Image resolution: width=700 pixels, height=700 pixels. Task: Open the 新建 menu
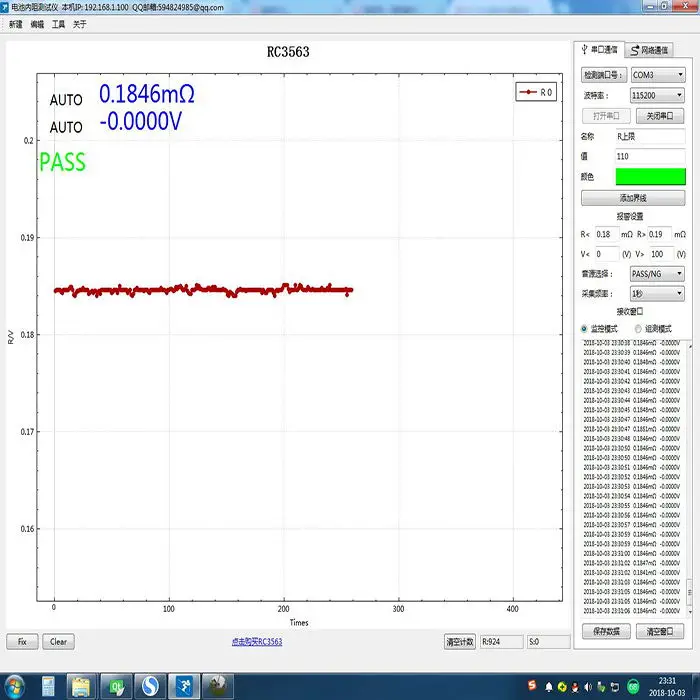[x=16, y=24]
